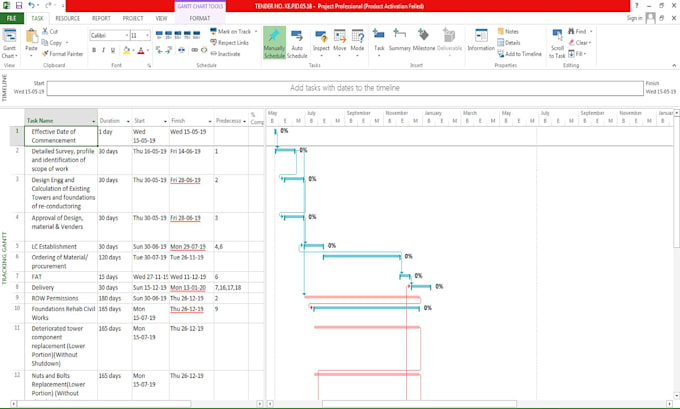Switch to the REPORT ribbon tab

(x=101, y=18)
